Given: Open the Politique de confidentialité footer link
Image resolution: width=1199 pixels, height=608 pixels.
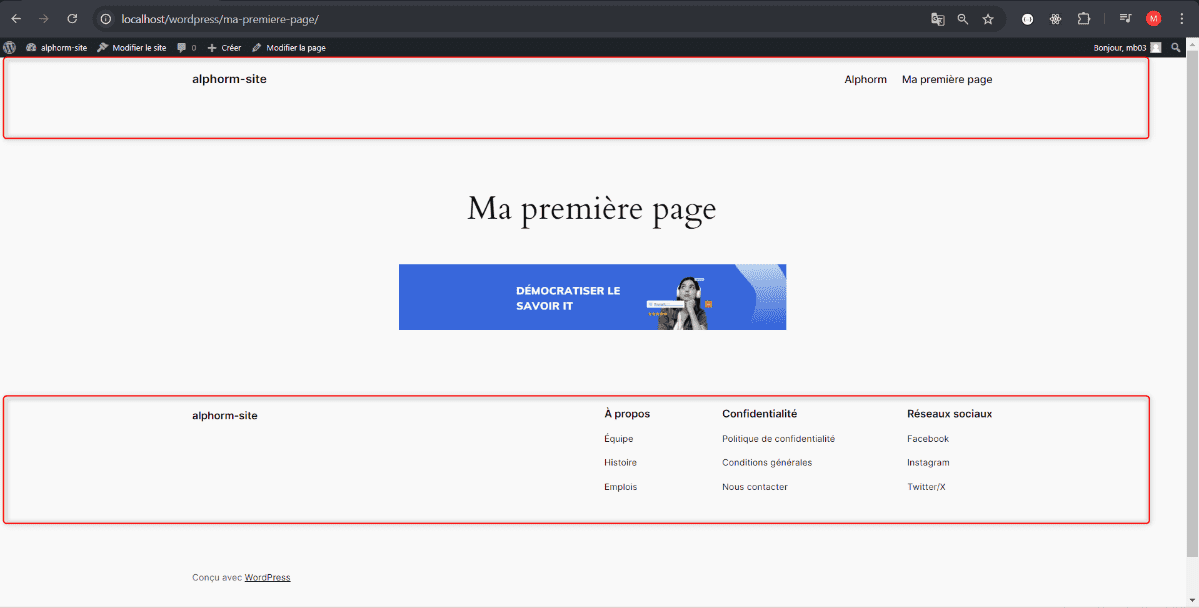Looking at the screenshot, I should (778, 439).
